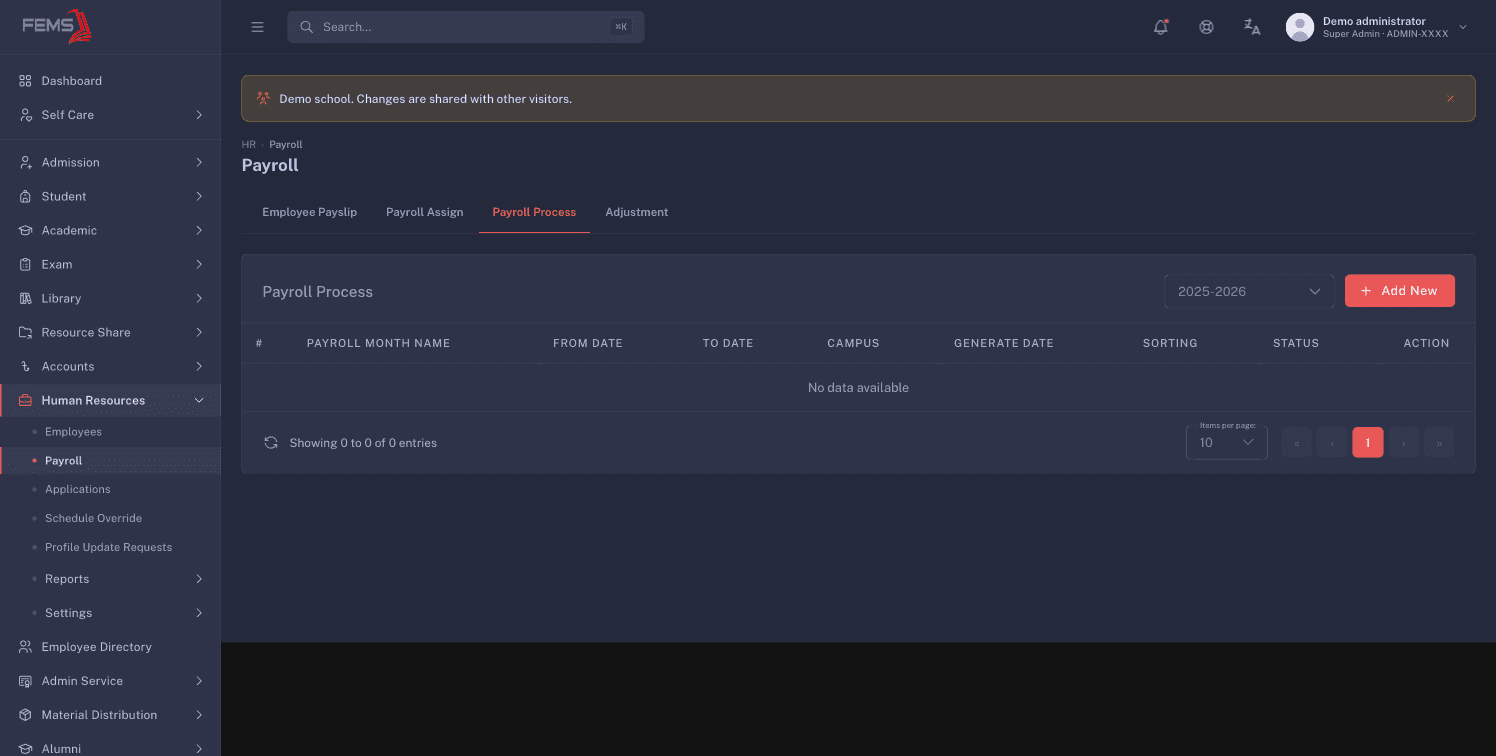Expand the Admission menu
1496x756 pixels.
tap(110, 163)
